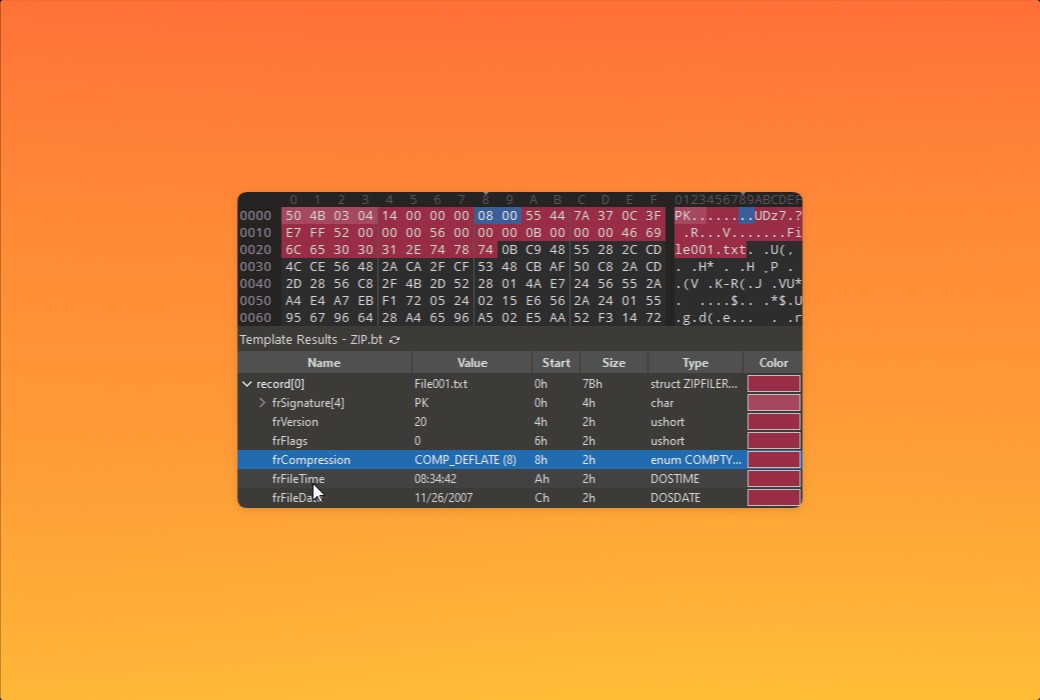
Task: Sort by the Name column header
Action: pyautogui.click(x=323, y=362)
